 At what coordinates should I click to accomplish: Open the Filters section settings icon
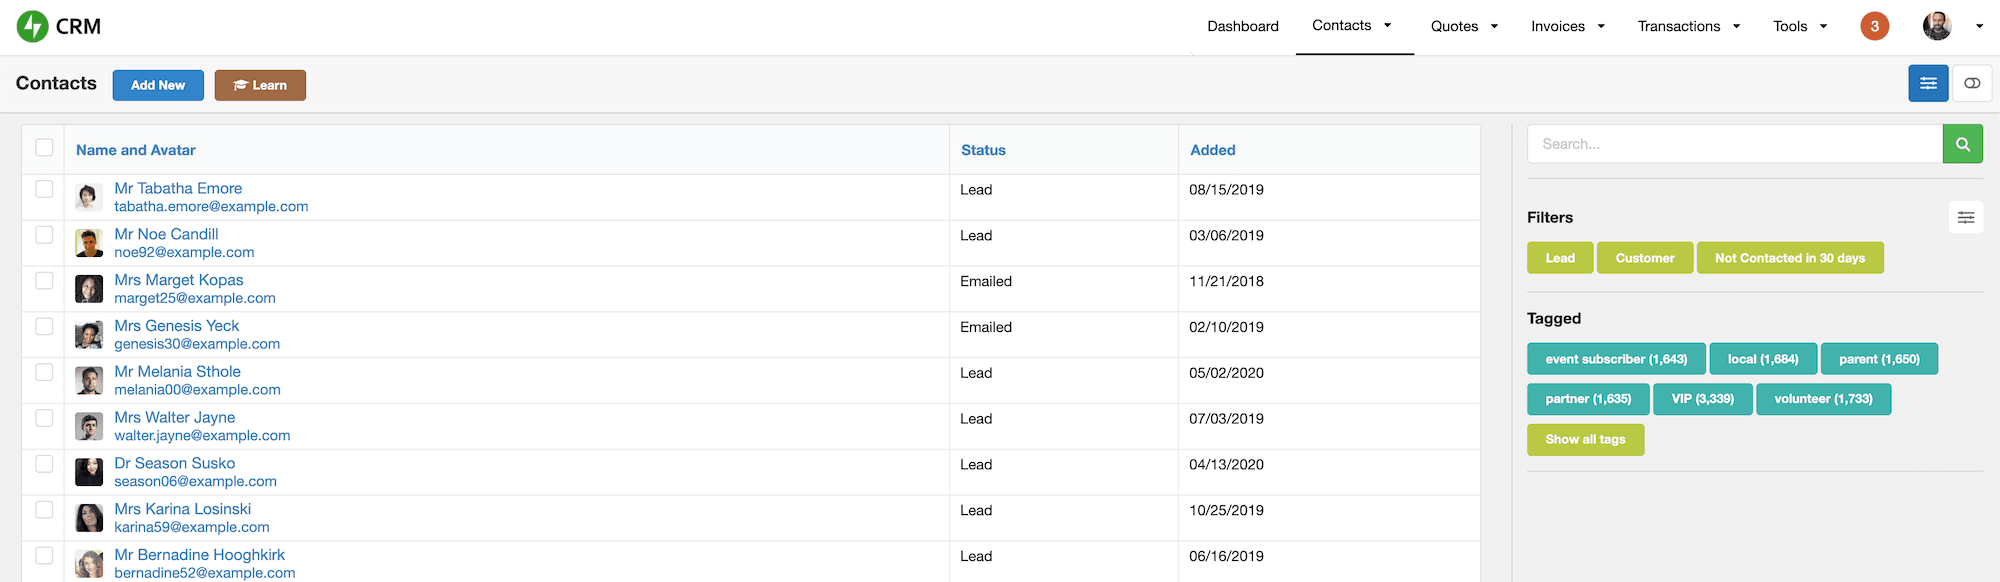[x=1965, y=217]
